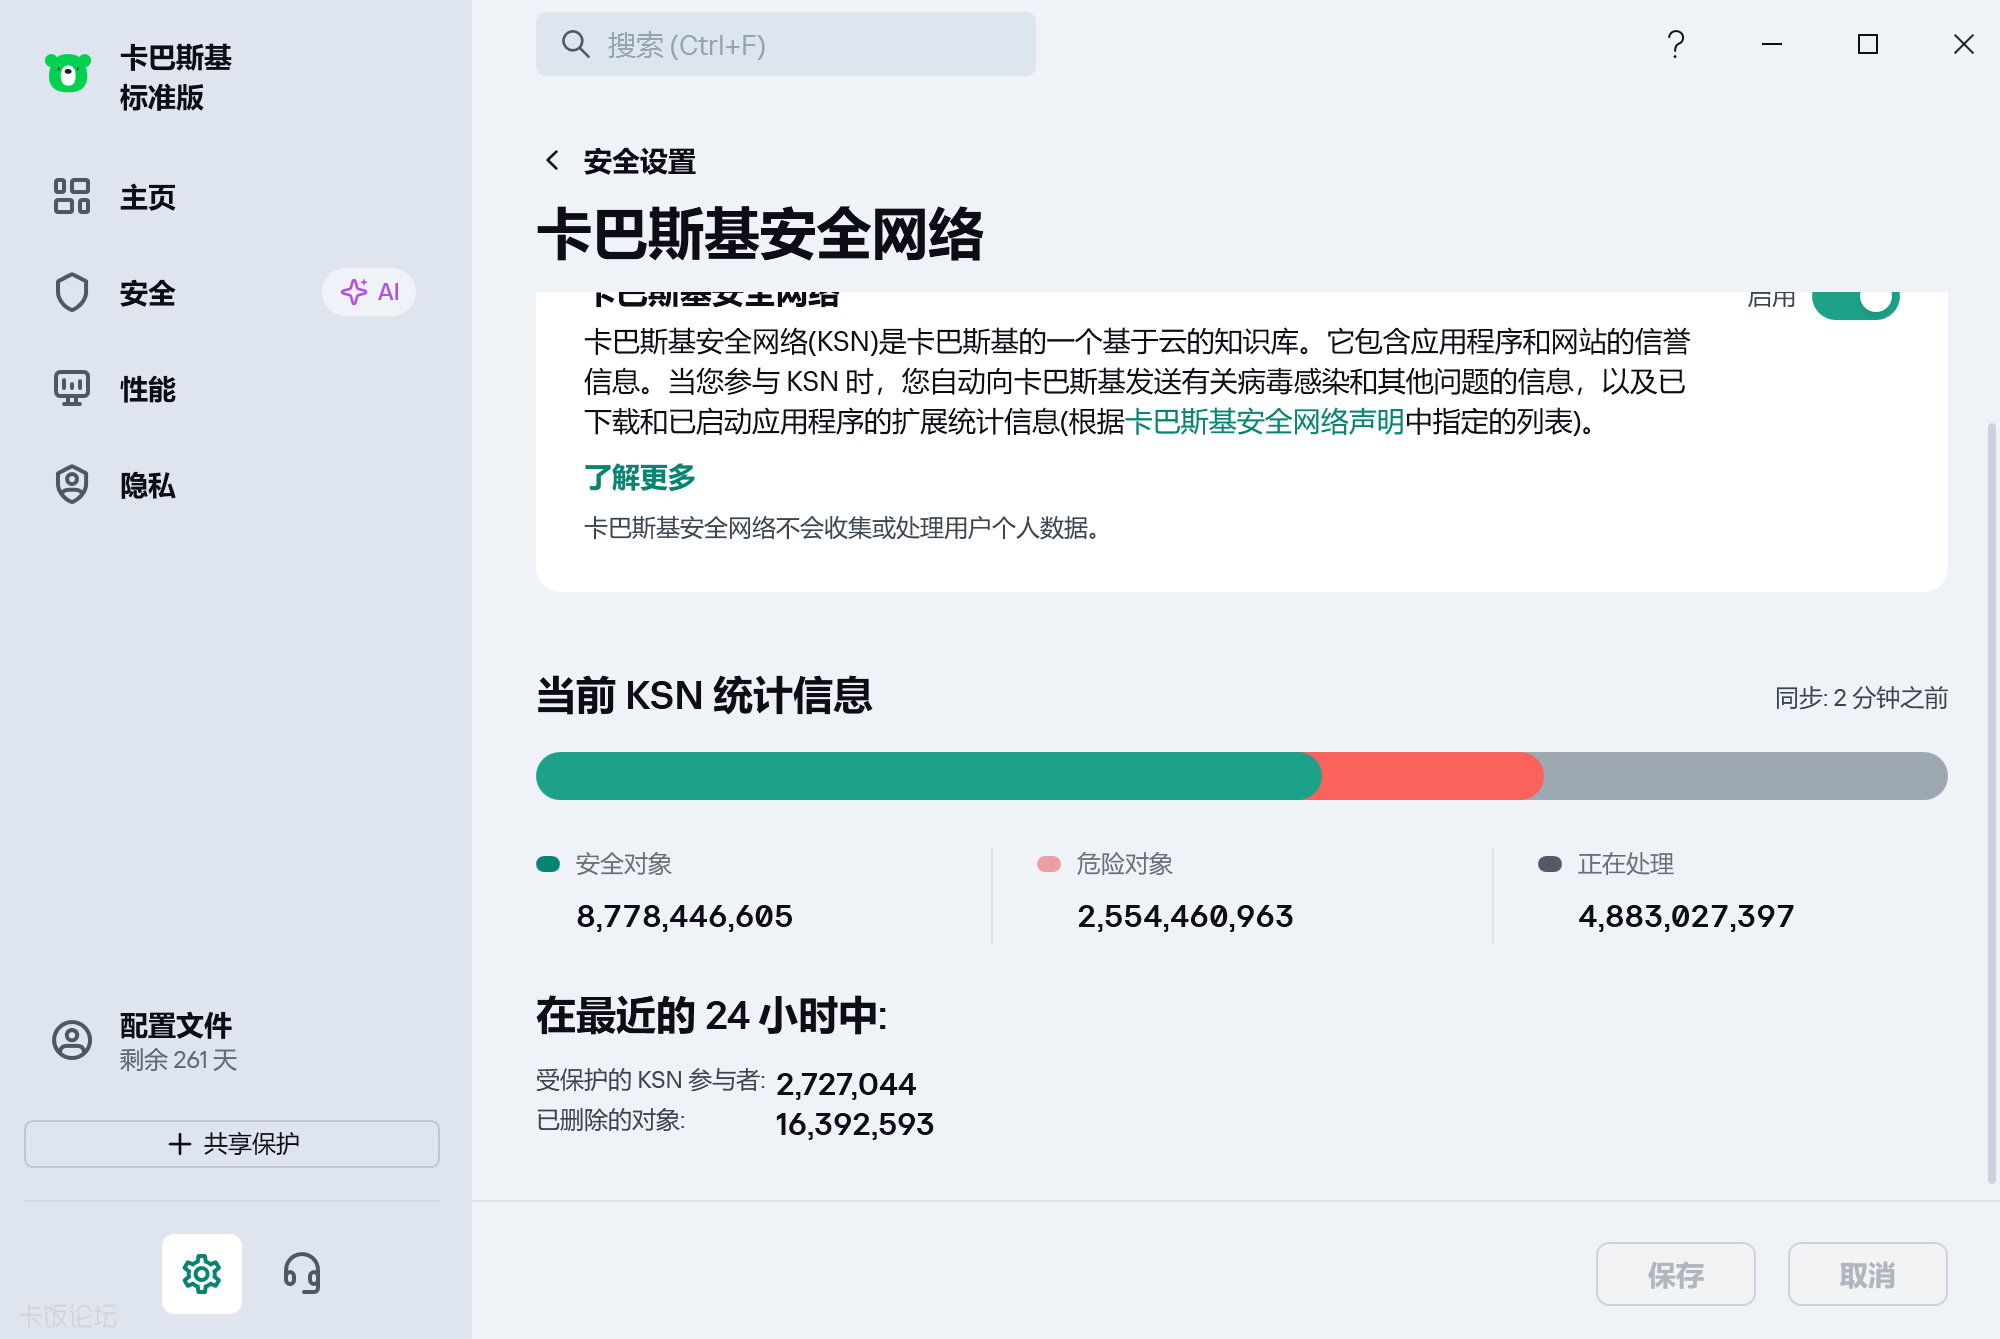
Task: Click the 已删除的对象 count 16,392,593
Action: (855, 1124)
